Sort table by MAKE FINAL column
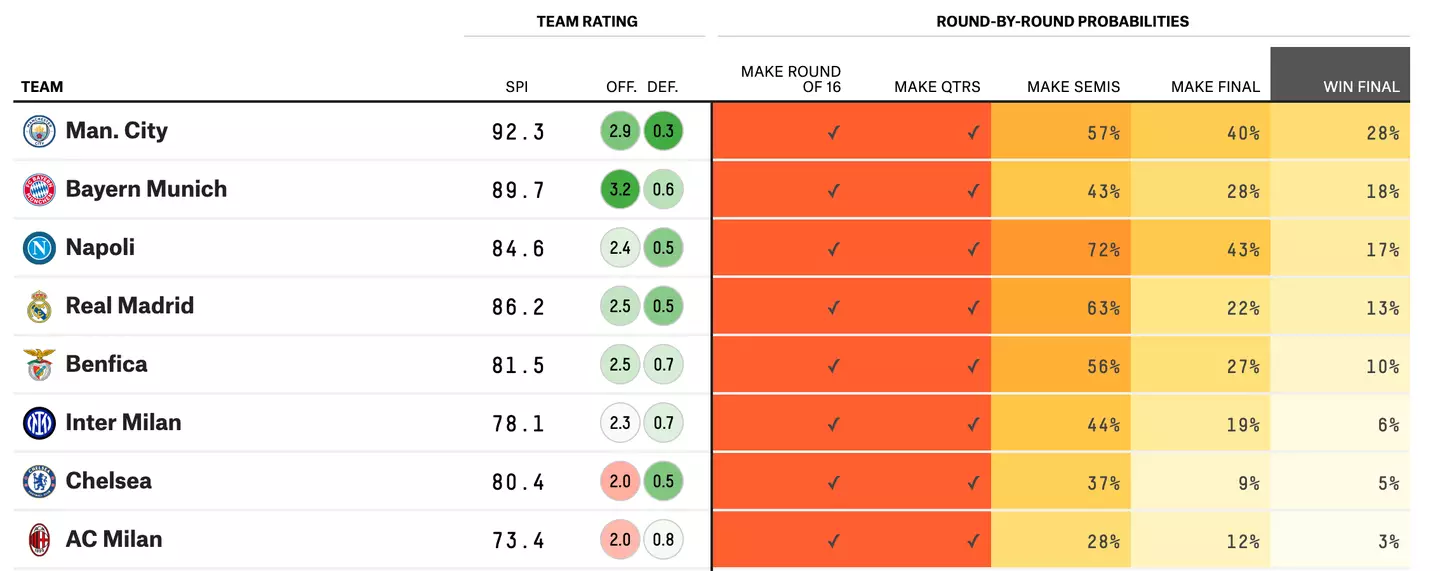The image size is (1440, 571). (x=1215, y=87)
